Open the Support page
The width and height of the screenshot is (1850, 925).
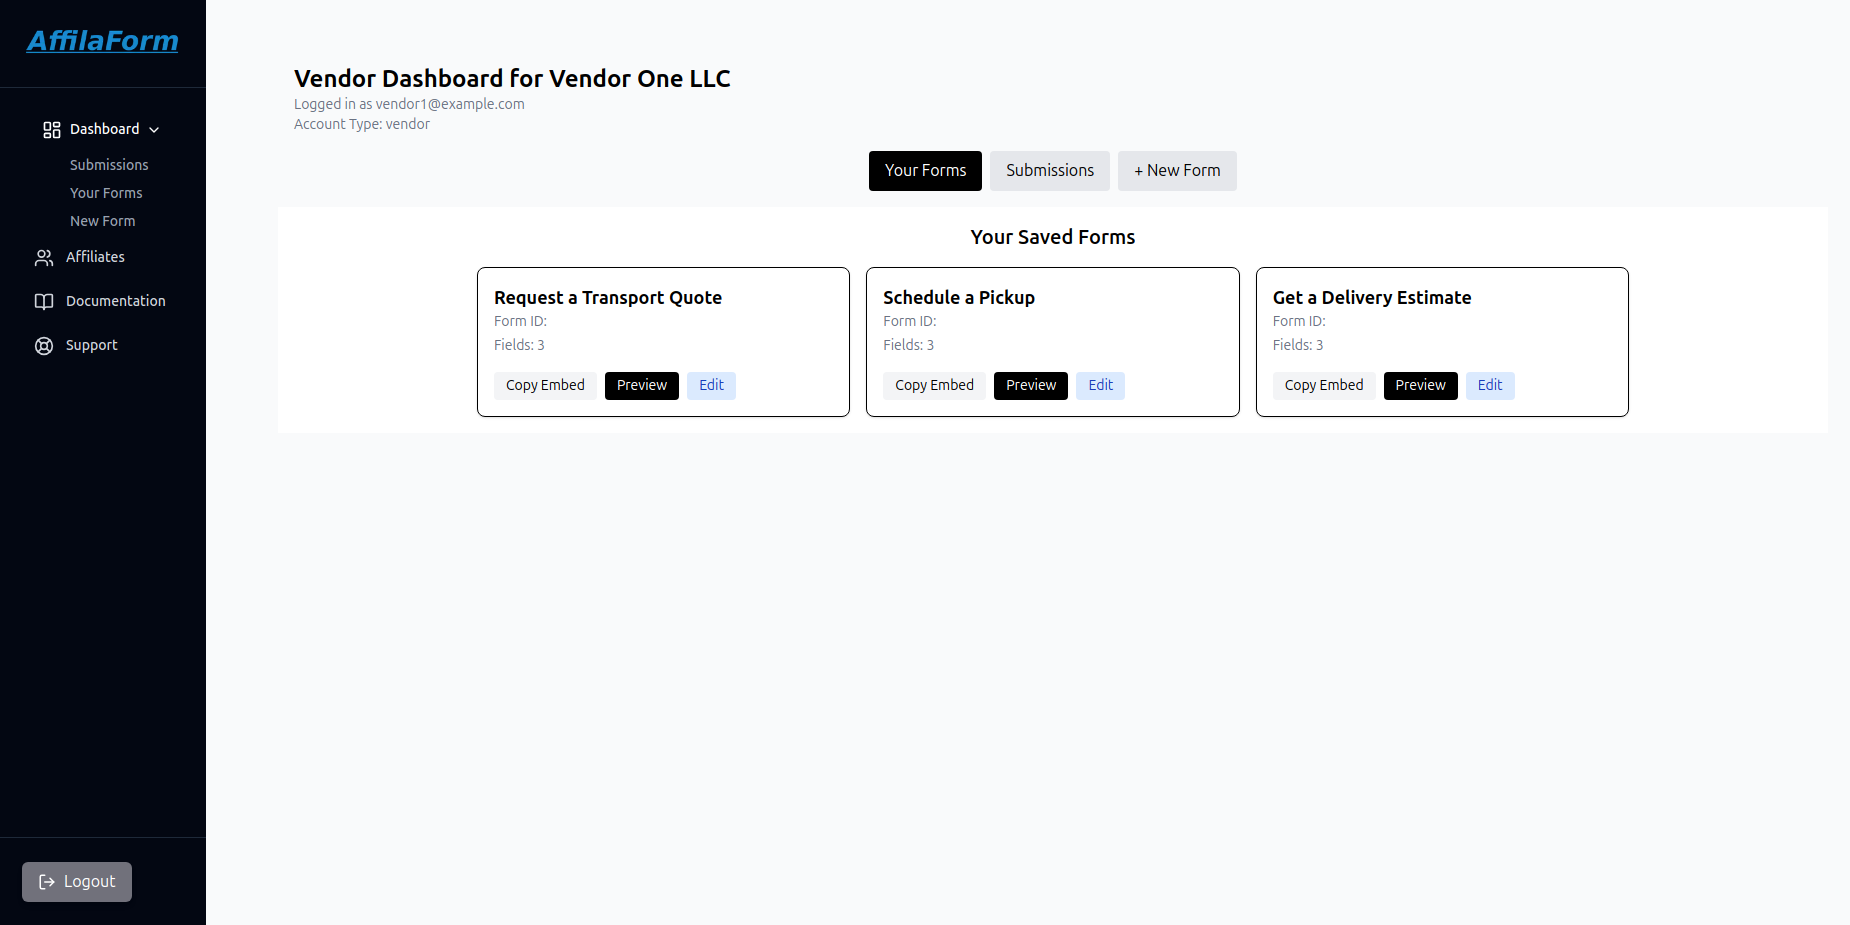click(x=92, y=345)
